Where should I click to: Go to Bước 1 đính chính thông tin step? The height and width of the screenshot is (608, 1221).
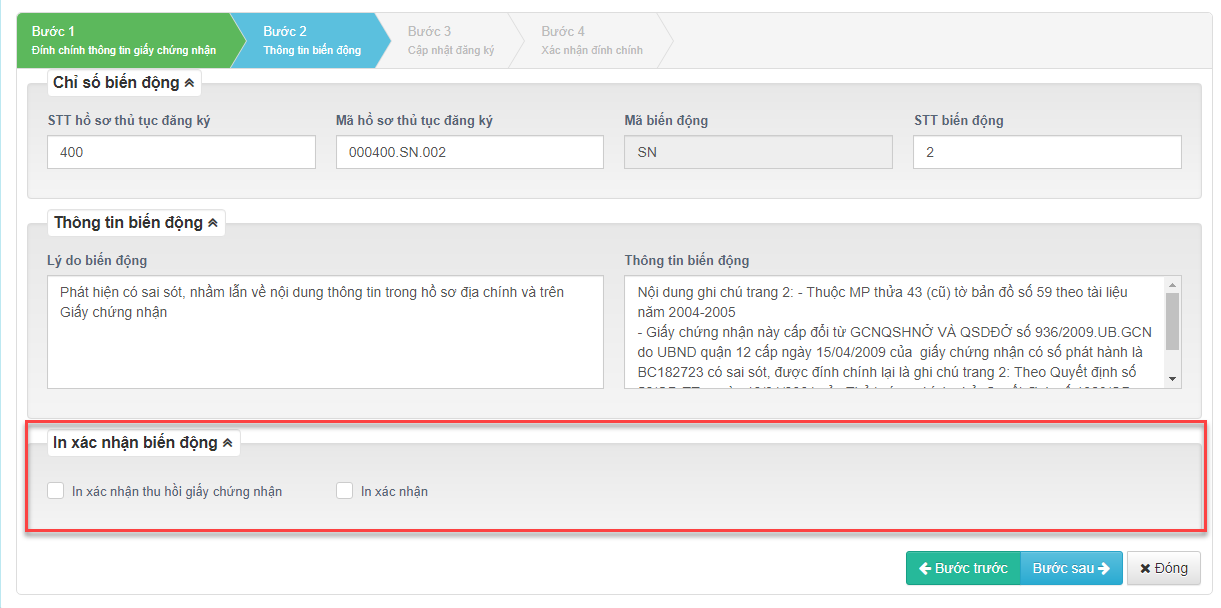125,40
